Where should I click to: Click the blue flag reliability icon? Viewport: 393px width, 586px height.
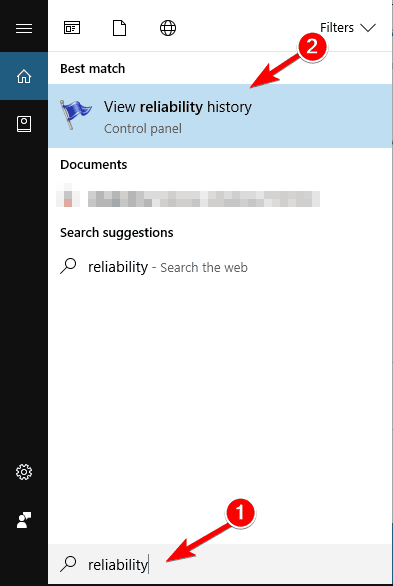point(76,114)
